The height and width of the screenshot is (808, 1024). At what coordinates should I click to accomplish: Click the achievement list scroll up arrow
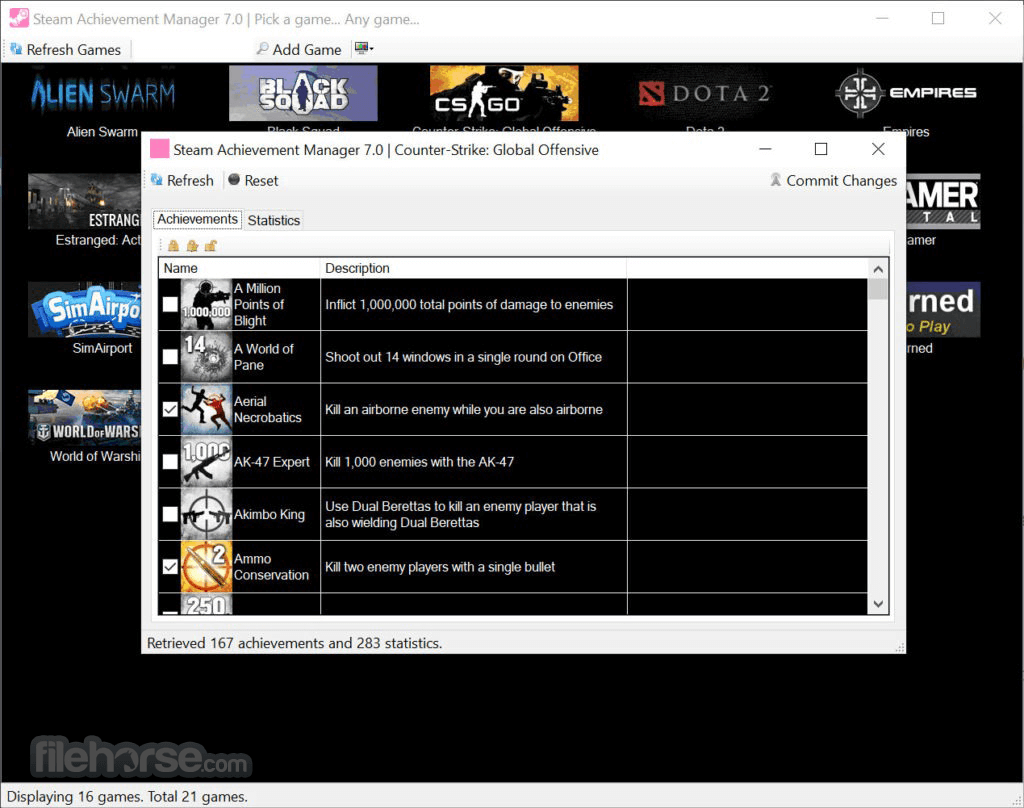(x=878, y=269)
